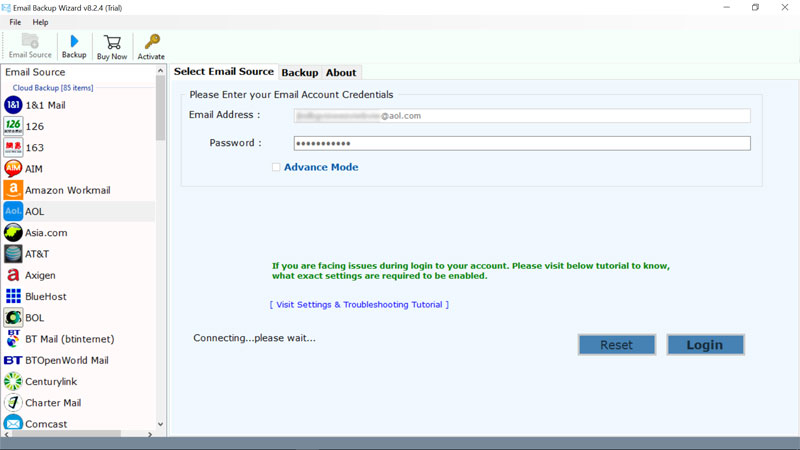Screen dimensions: 800x450
Task: Select the AT&T source icon
Action: coord(13,254)
